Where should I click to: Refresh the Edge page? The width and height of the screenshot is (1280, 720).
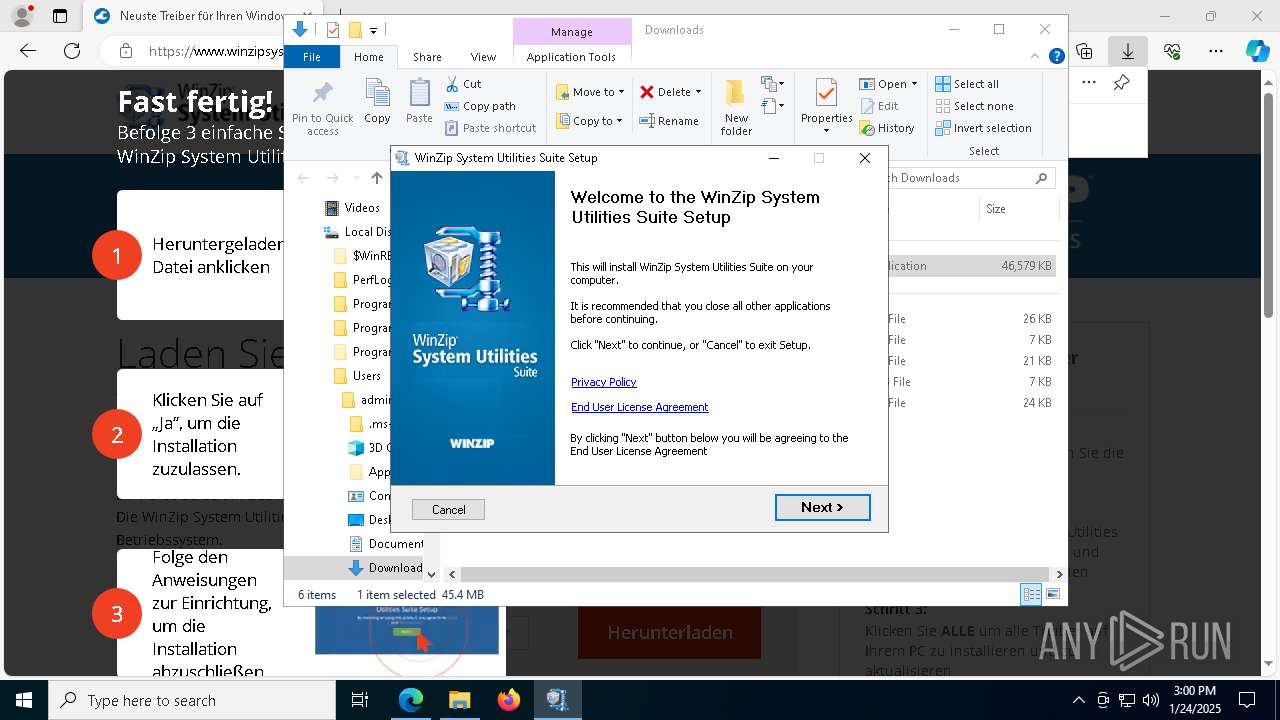click(x=72, y=51)
